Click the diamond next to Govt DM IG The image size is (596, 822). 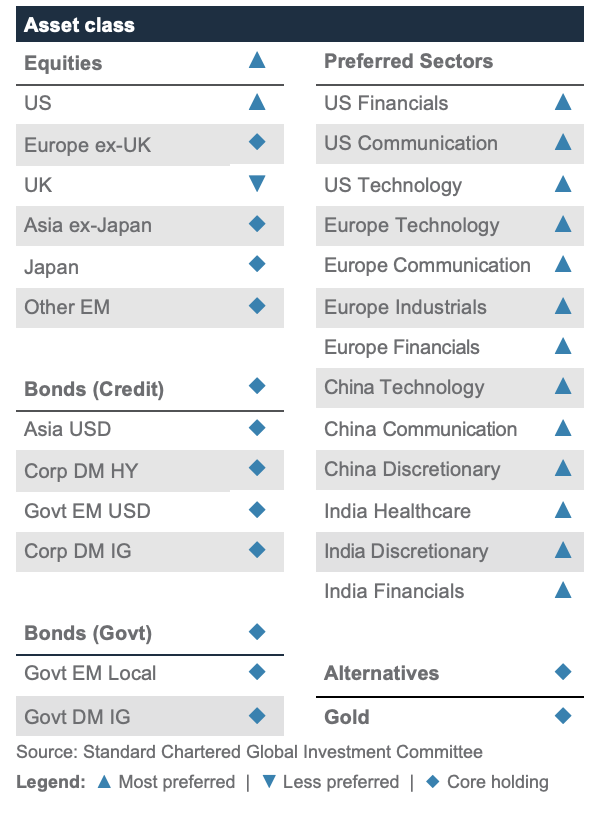pos(257,715)
